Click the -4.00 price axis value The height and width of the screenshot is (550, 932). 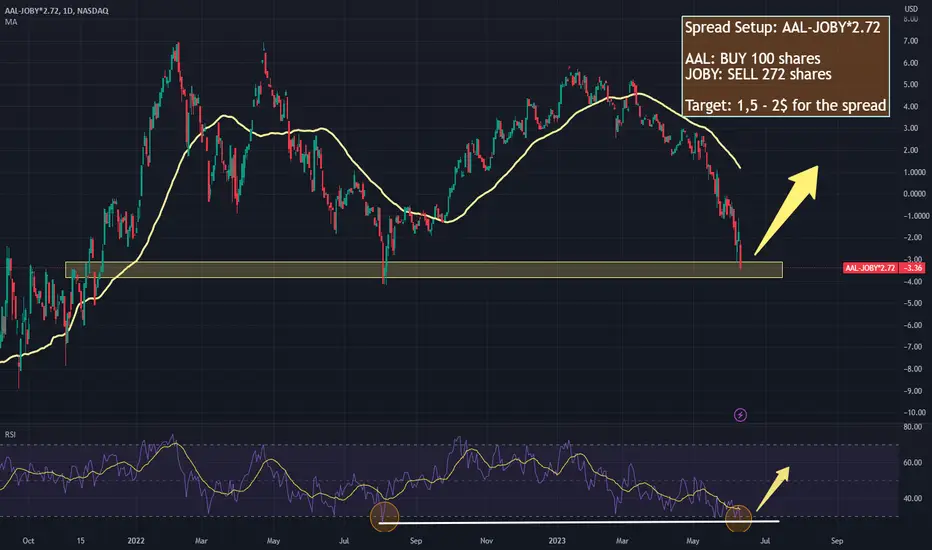pyautogui.click(x=912, y=281)
